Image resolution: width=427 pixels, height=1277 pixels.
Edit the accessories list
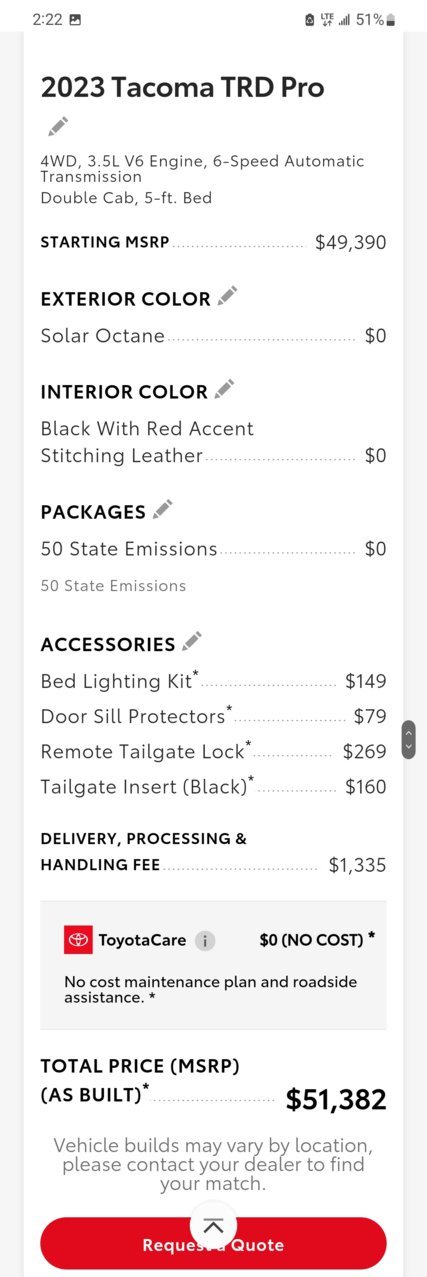pos(192,642)
